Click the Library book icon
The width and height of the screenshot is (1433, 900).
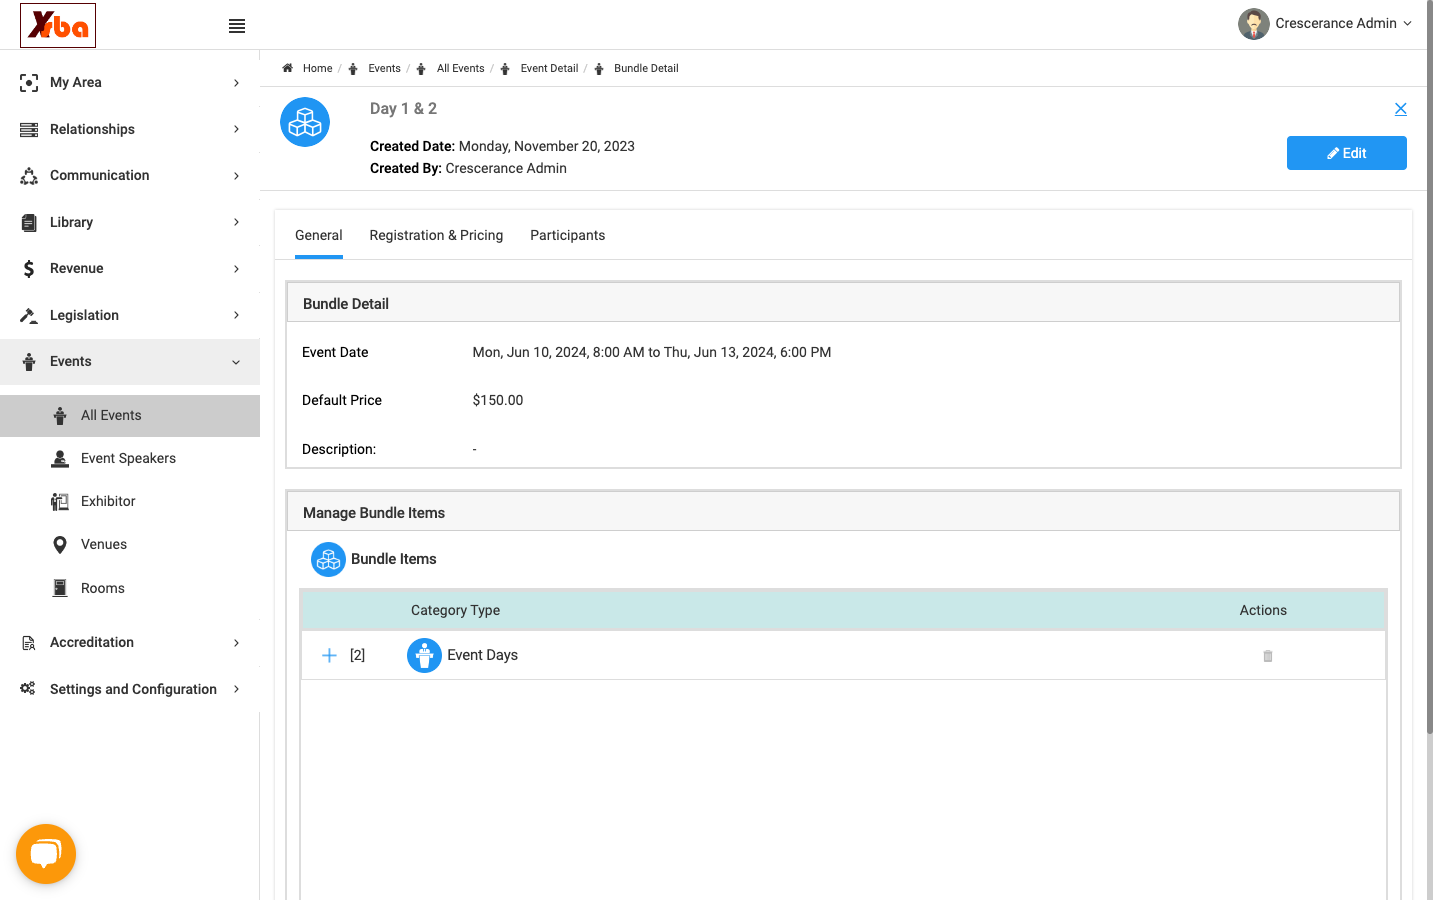click(x=29, y=223)
